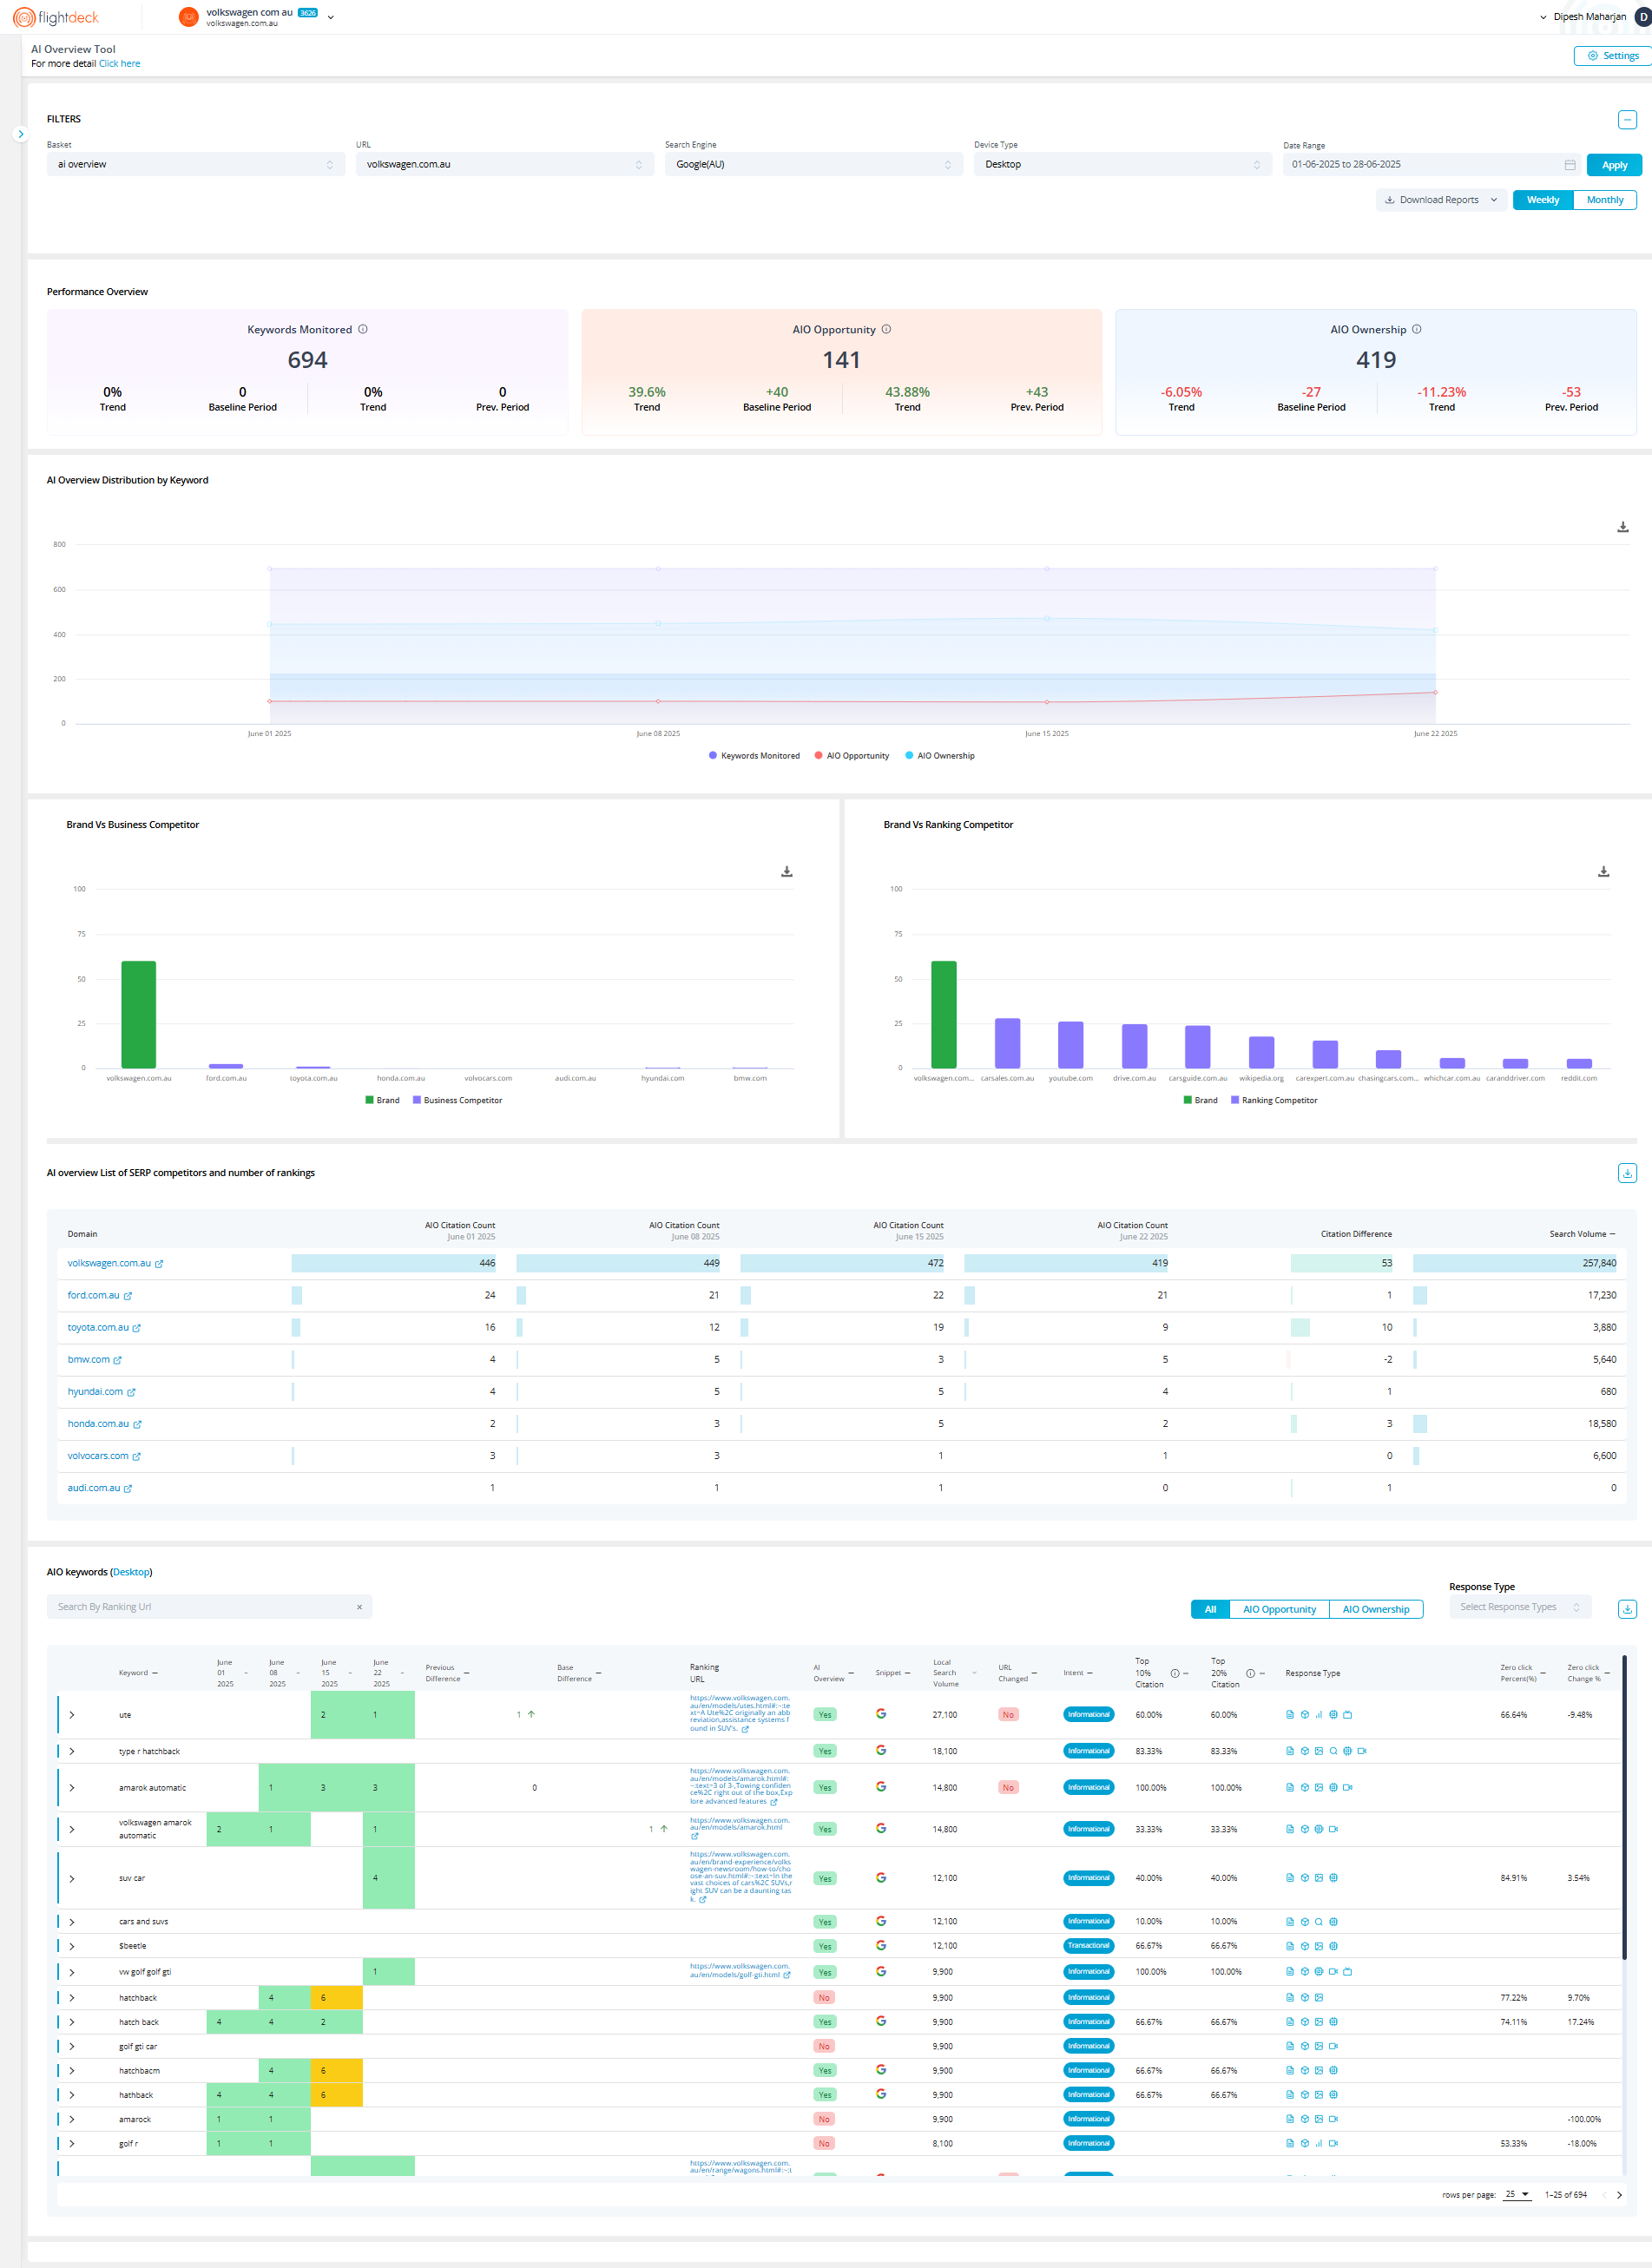Download the Brand Vs Ranking Competitor chart

[1603, 872]
